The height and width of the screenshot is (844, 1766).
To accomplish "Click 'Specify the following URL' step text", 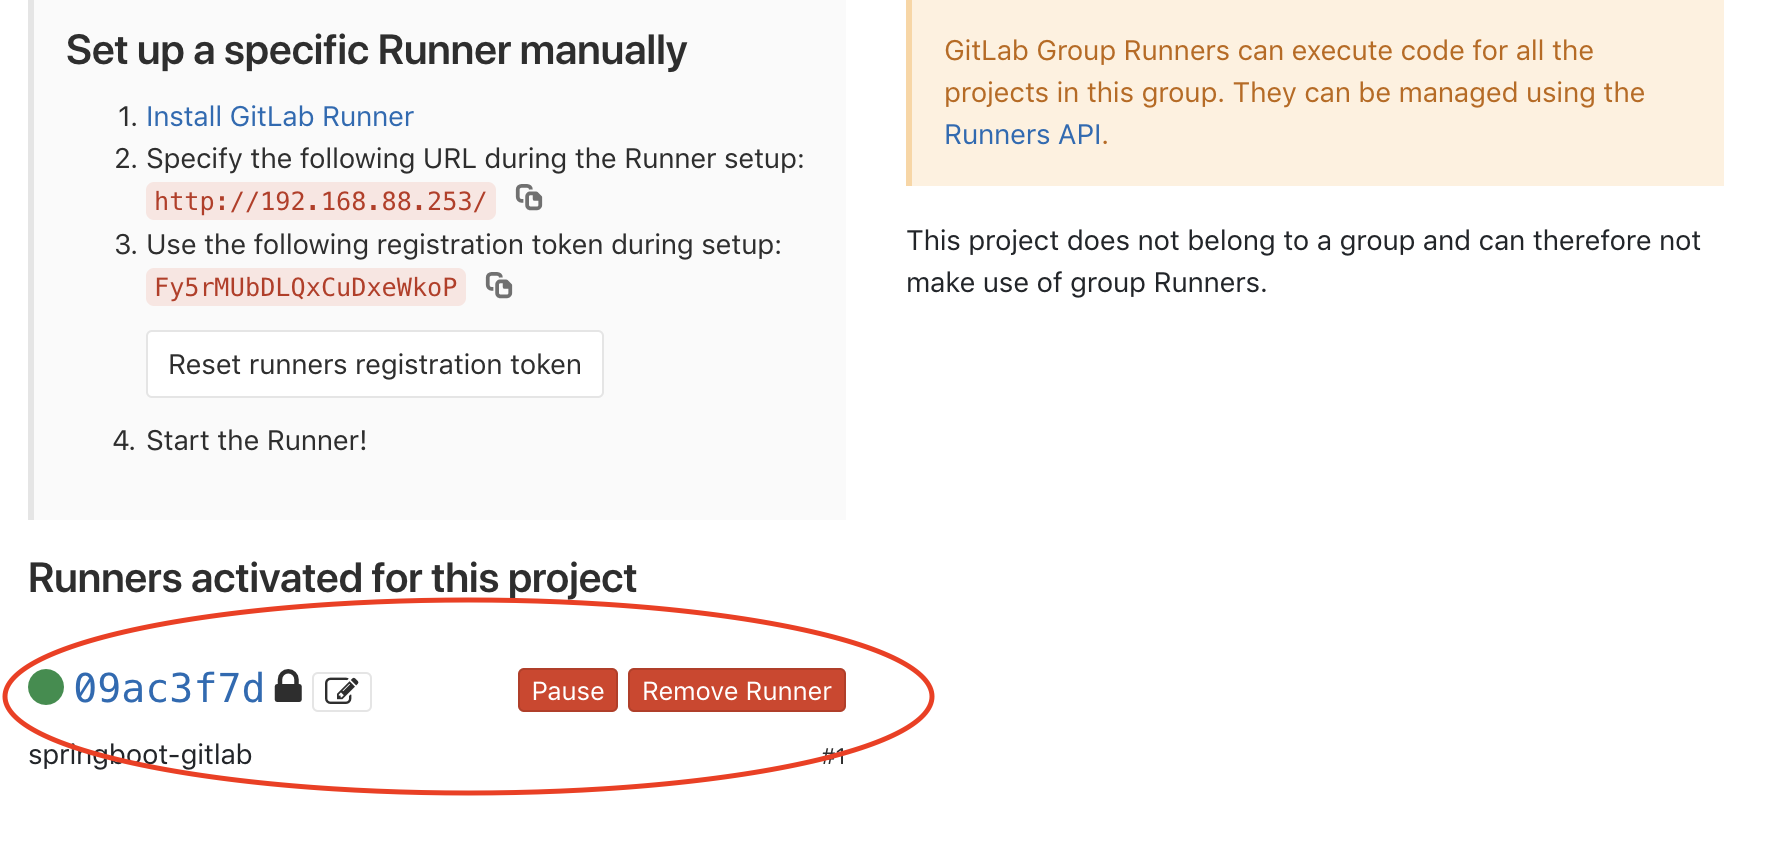I will tap(476, 159).
